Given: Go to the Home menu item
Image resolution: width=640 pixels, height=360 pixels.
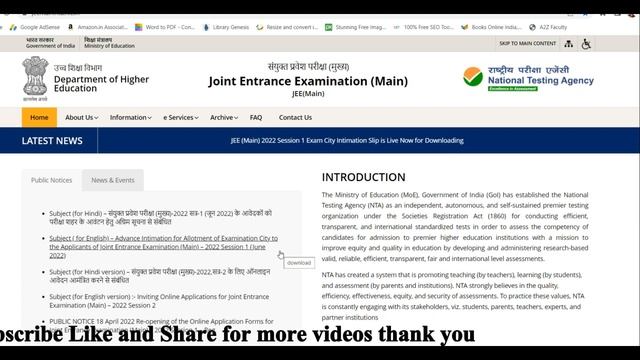Looking at the screenshot, I should coord(39,118).
